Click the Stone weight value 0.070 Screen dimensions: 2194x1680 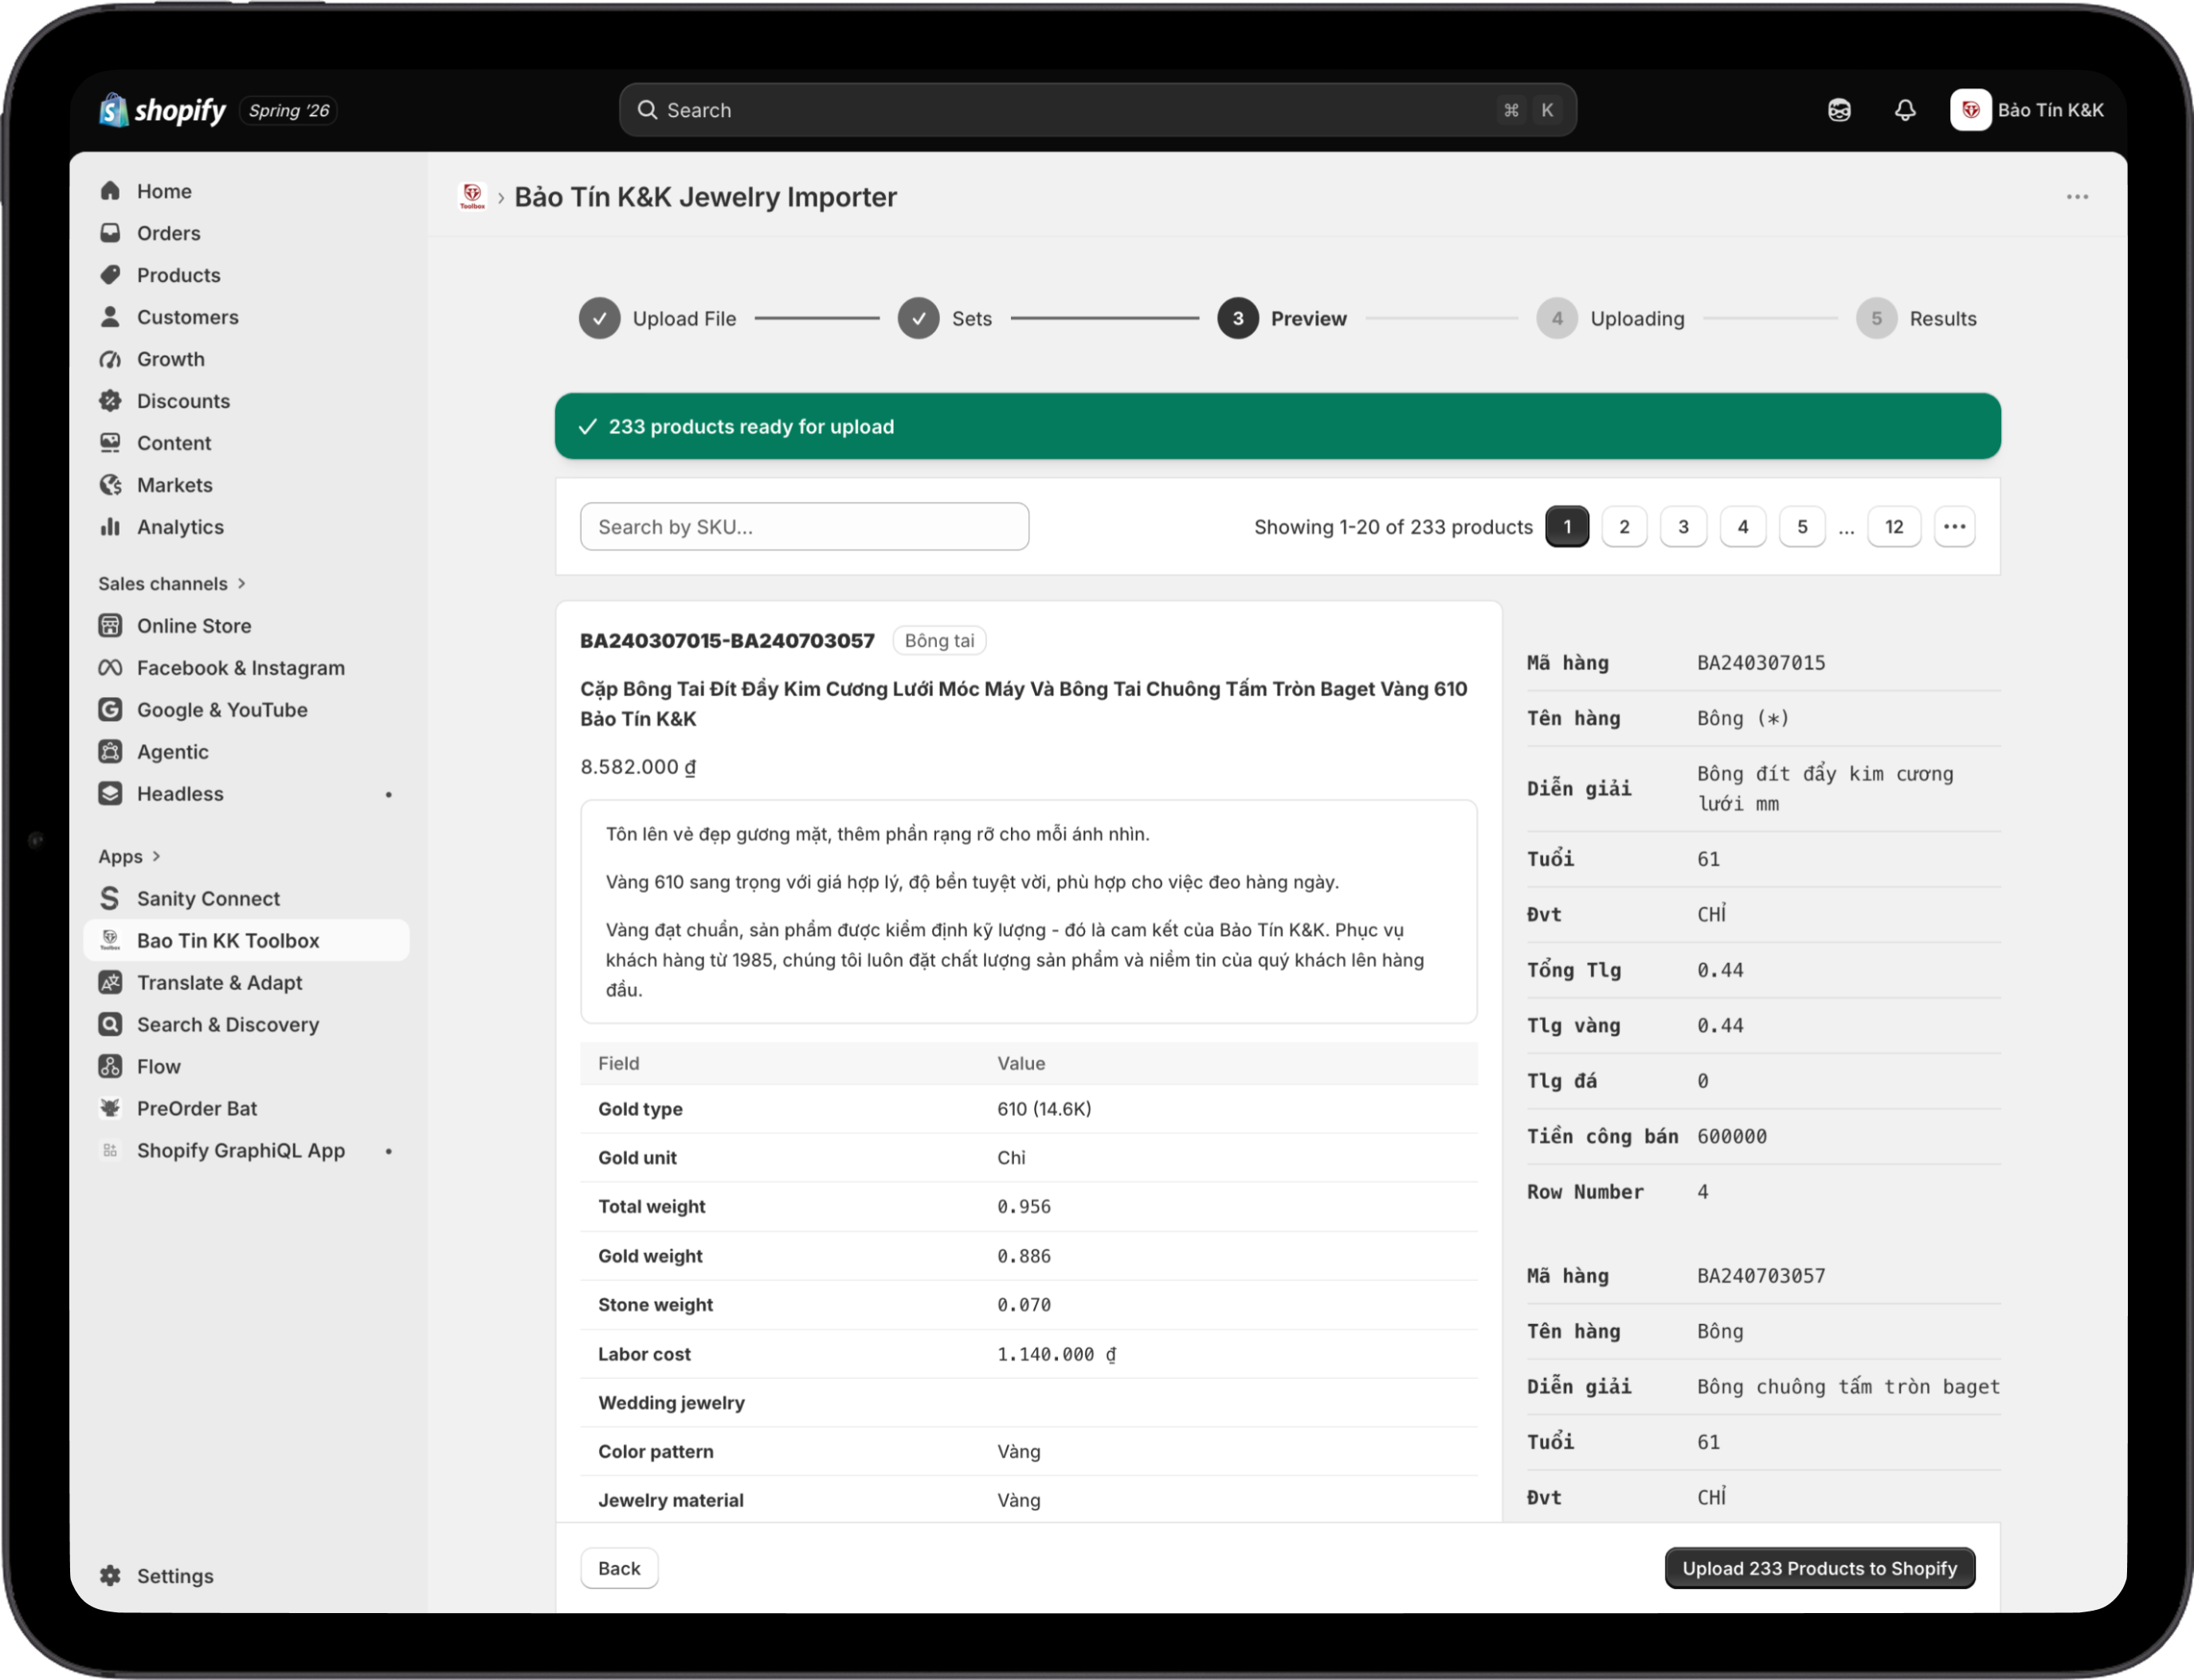coord(1024,1305)
